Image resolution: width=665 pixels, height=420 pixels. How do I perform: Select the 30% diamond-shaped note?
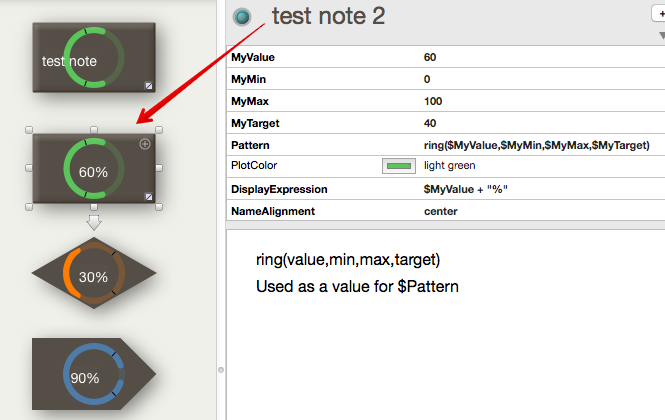(x=94, y=273)
